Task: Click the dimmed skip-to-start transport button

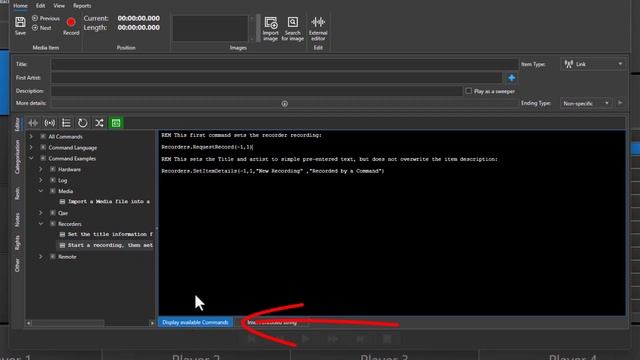Action: click(251, 339)
